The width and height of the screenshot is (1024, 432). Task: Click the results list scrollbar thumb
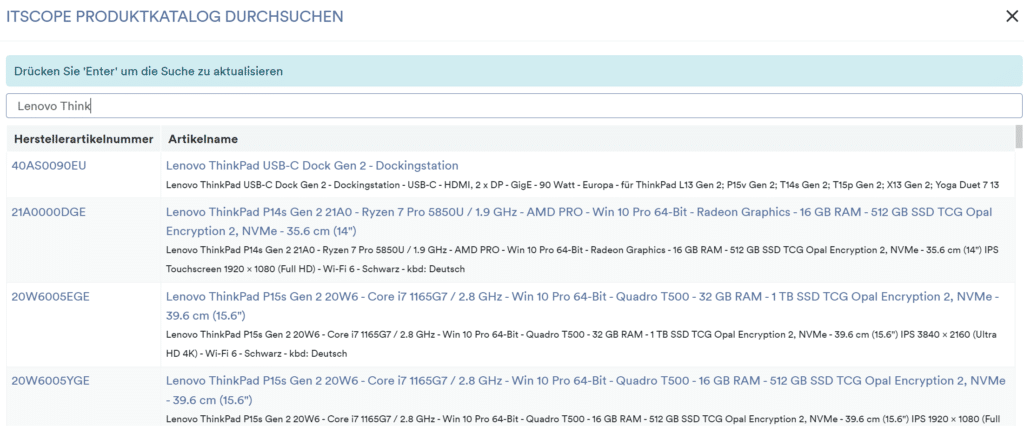coord(1019,137)
